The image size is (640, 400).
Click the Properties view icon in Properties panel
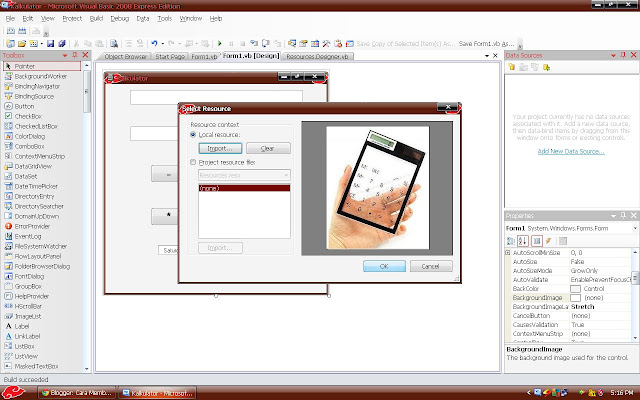coord(537,241)
